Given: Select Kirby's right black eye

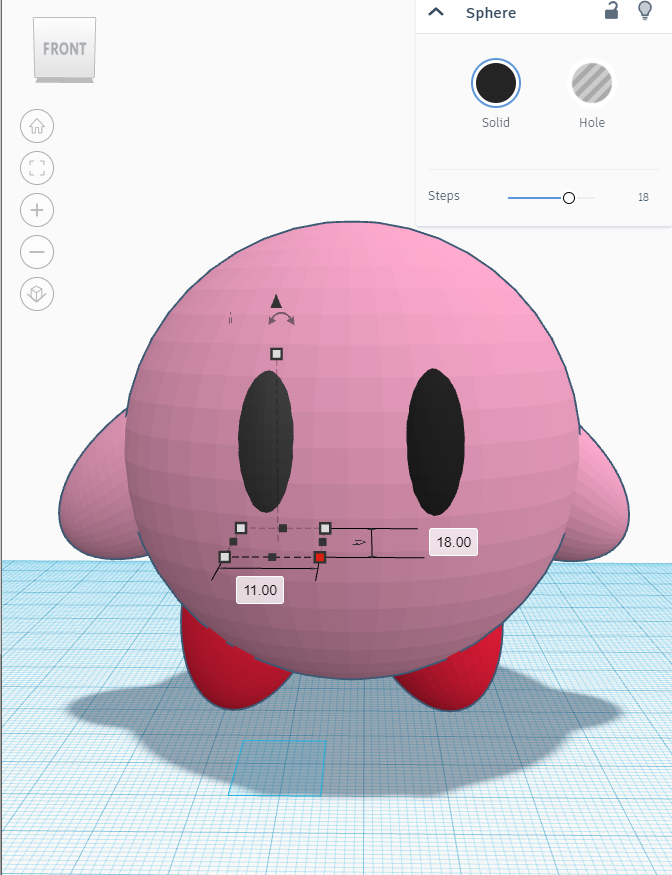Looking at the screenshot, I should pos(435,441).
